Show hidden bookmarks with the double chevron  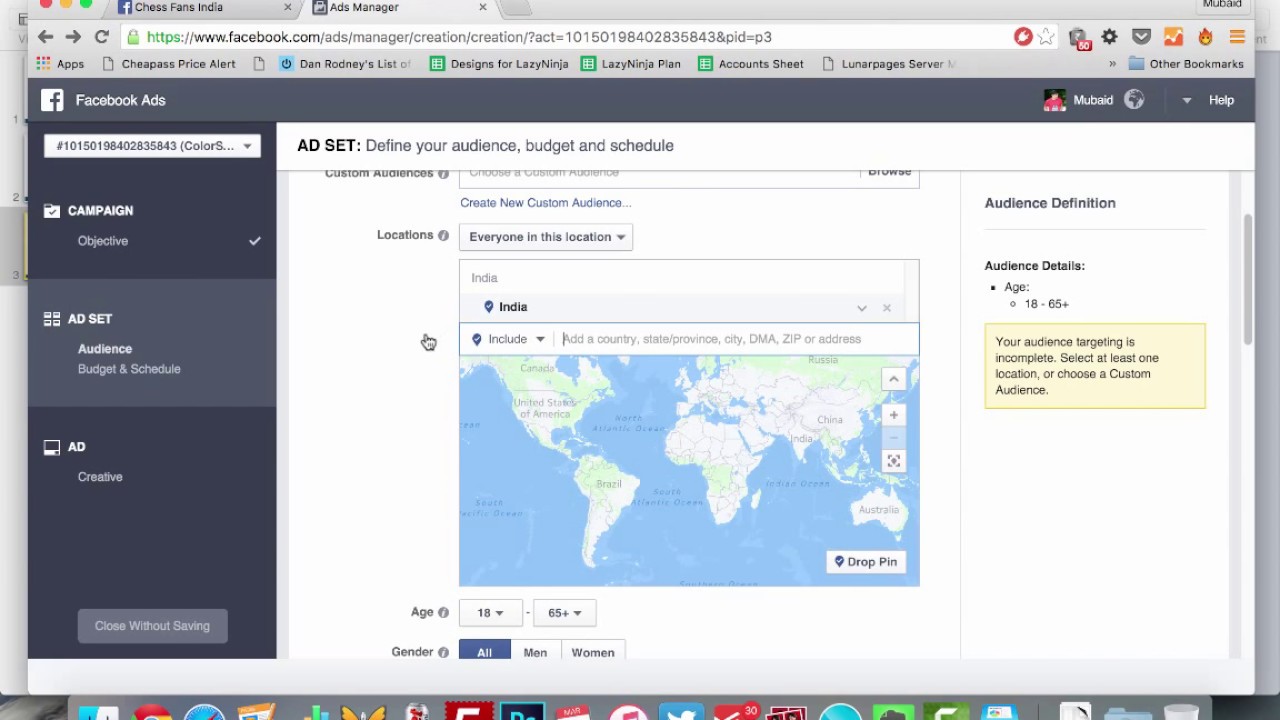coord(1112,64)
